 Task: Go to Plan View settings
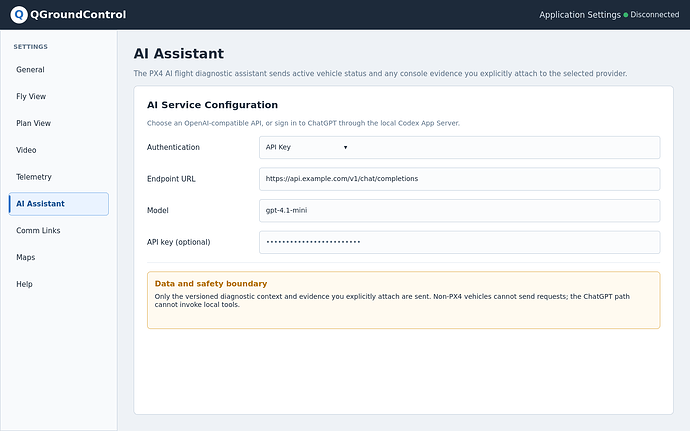59,123
